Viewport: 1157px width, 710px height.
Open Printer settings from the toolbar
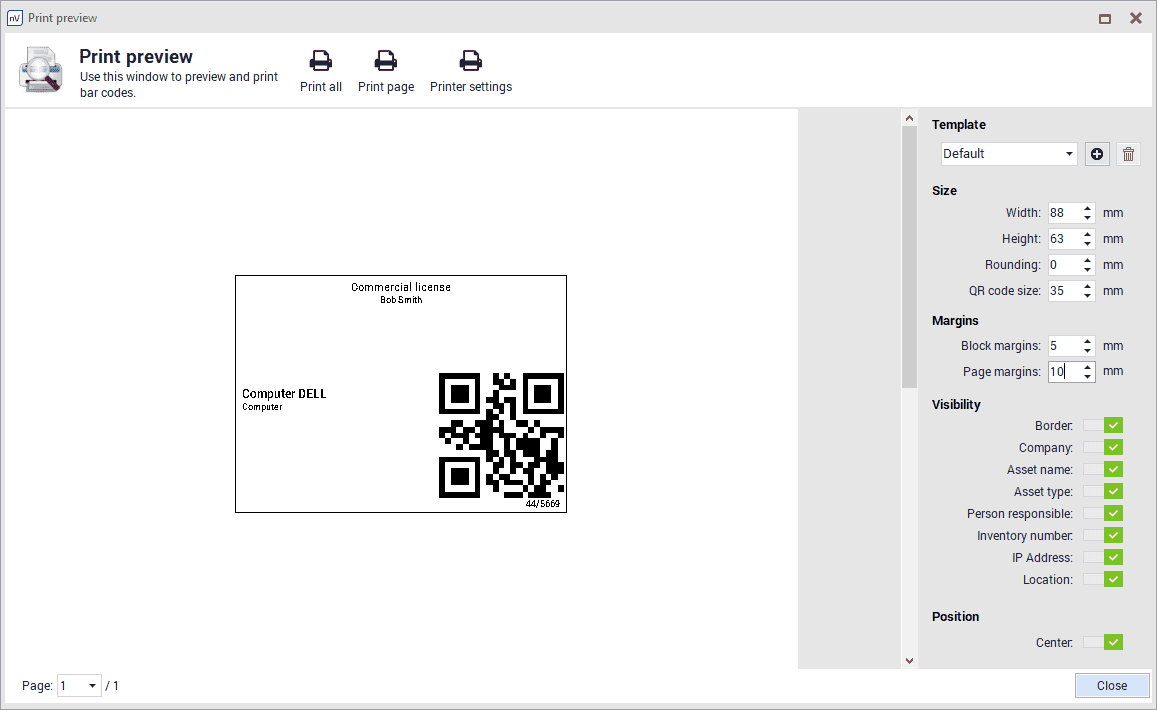[x=470, y=62]
